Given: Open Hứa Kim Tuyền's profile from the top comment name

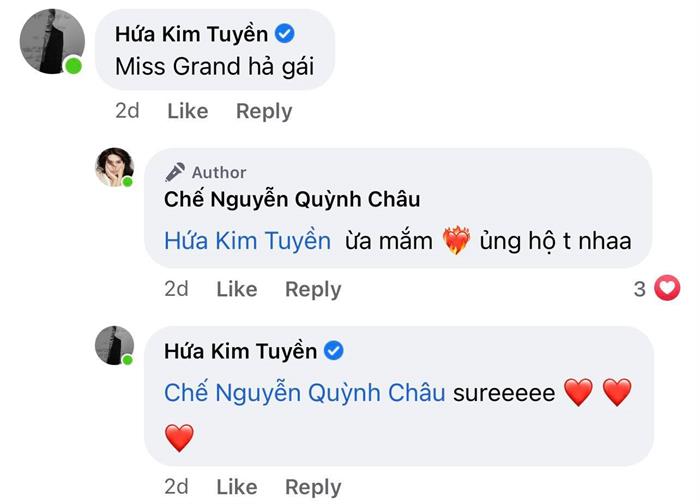Looking at the screenshot, I should point(191,34).
